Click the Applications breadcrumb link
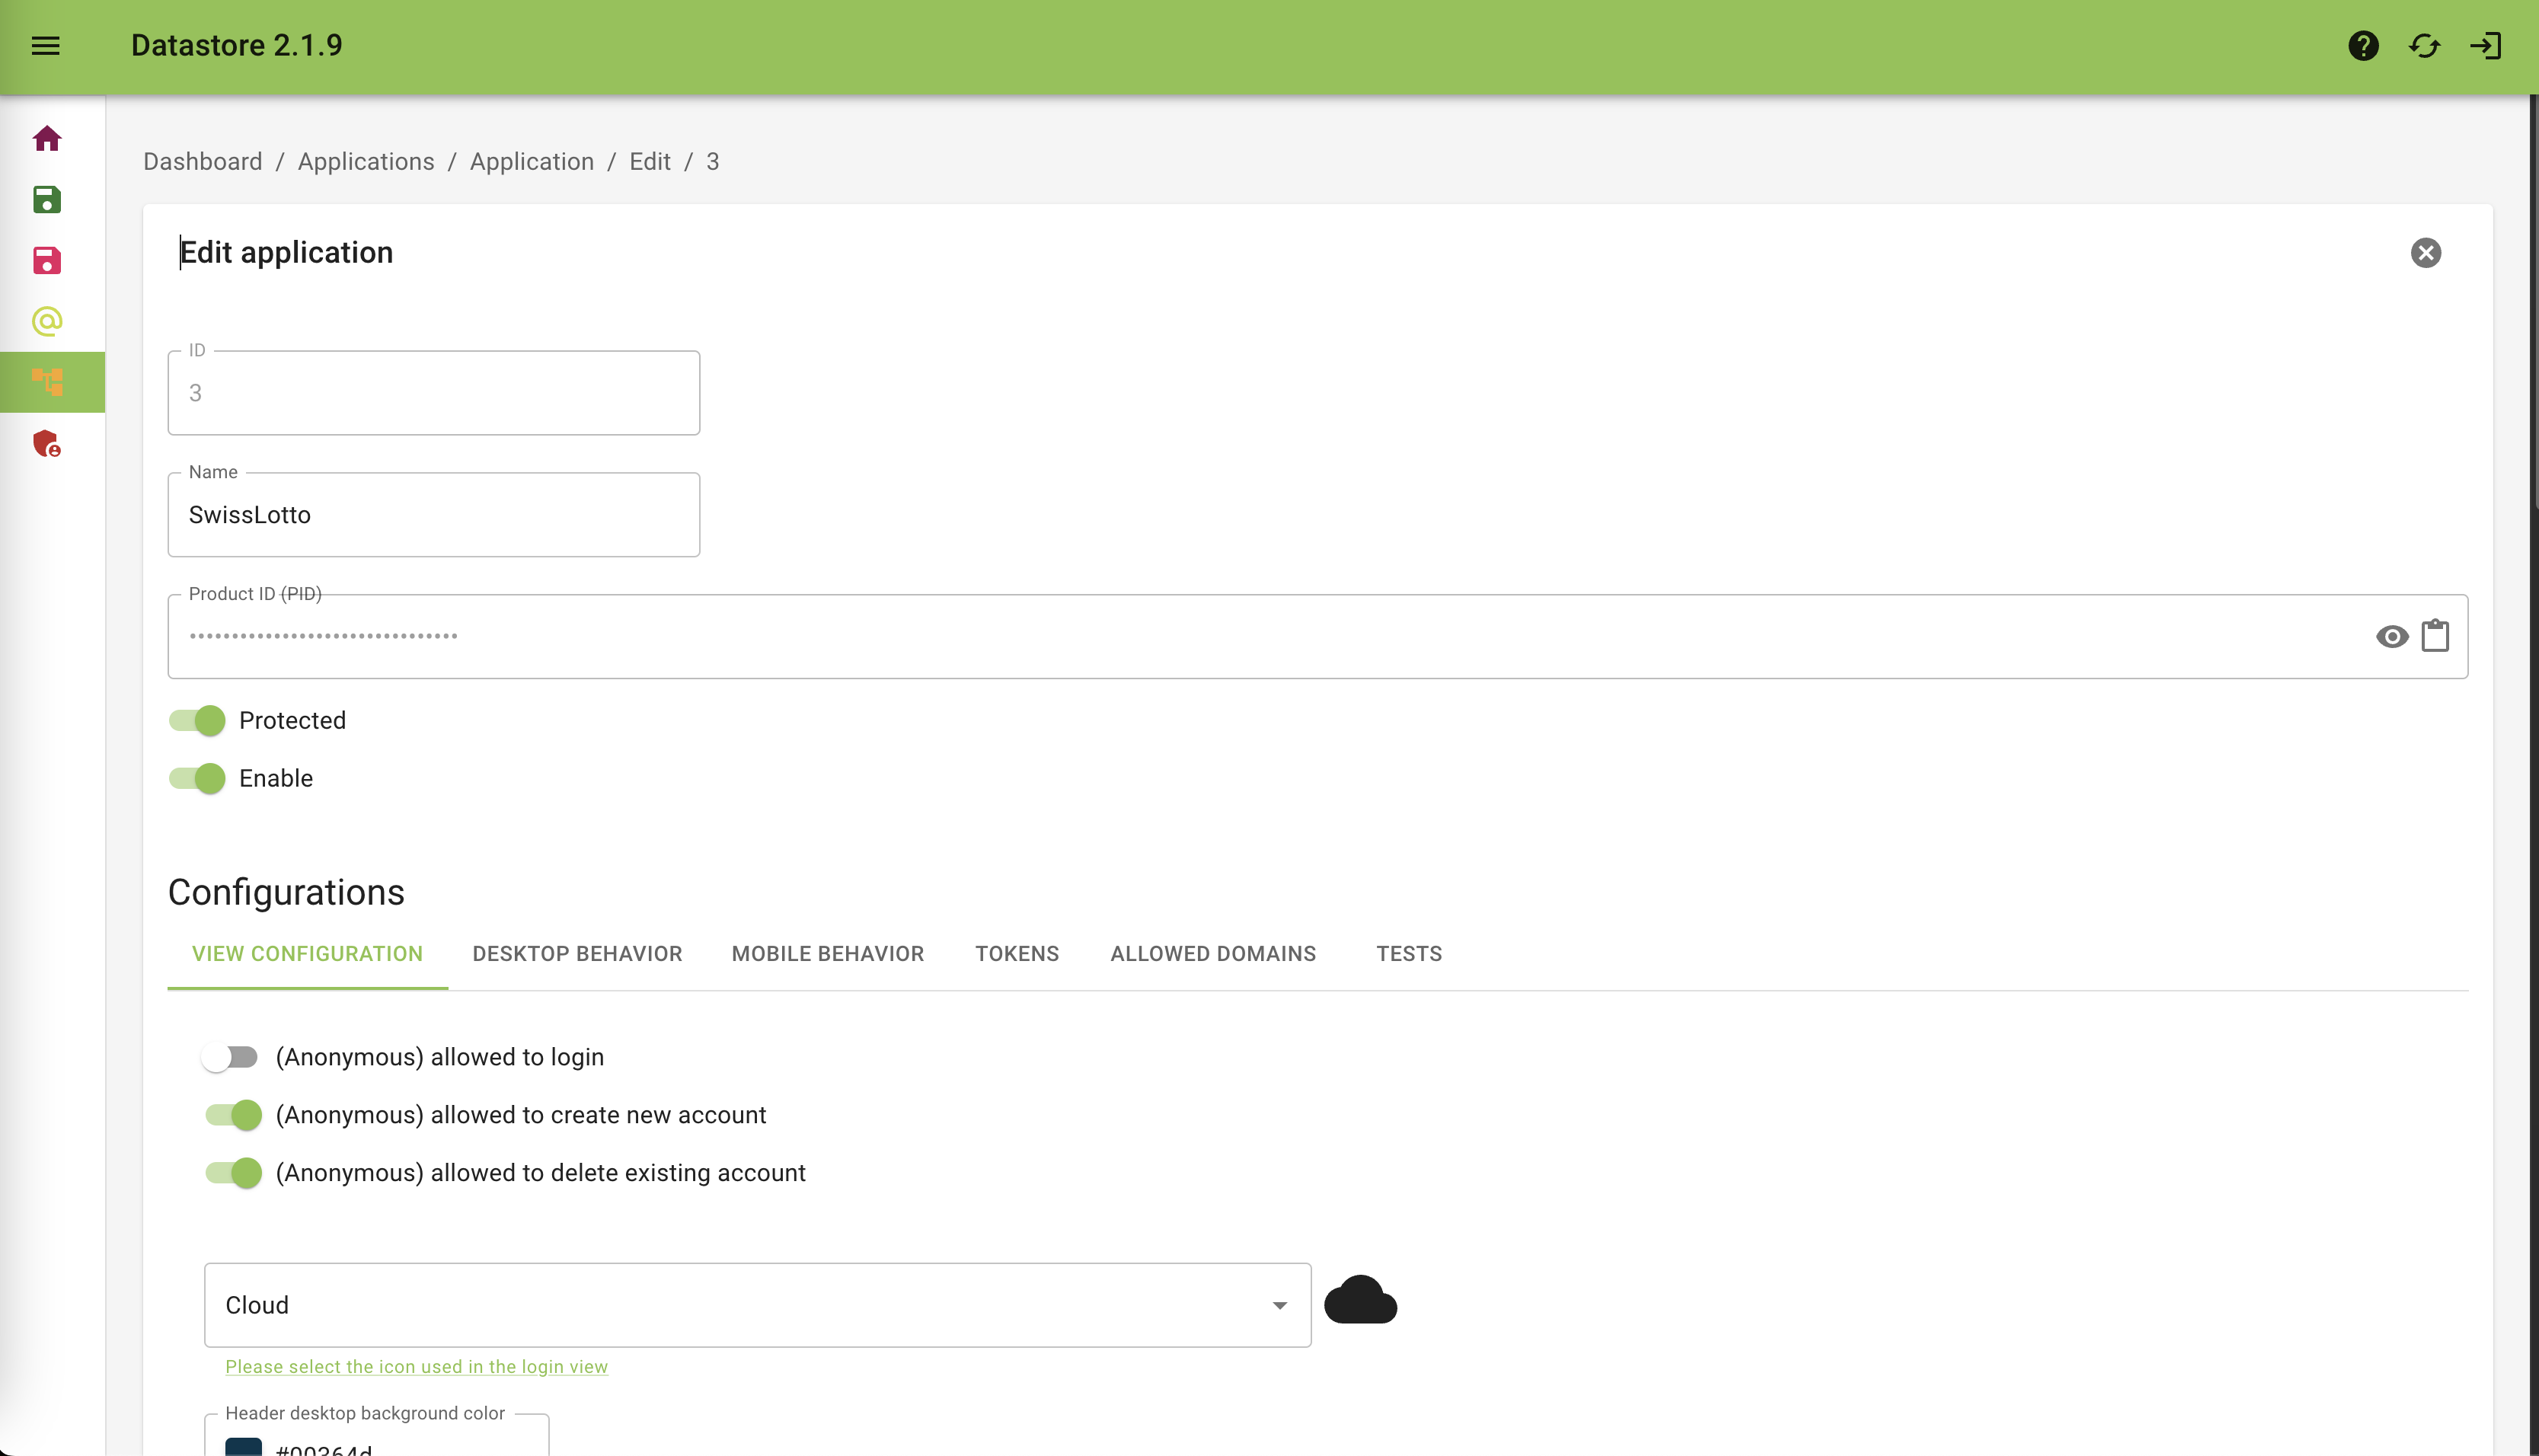Image resolution: width=2539 pixels, height=1456 pixels. [366, 162]
